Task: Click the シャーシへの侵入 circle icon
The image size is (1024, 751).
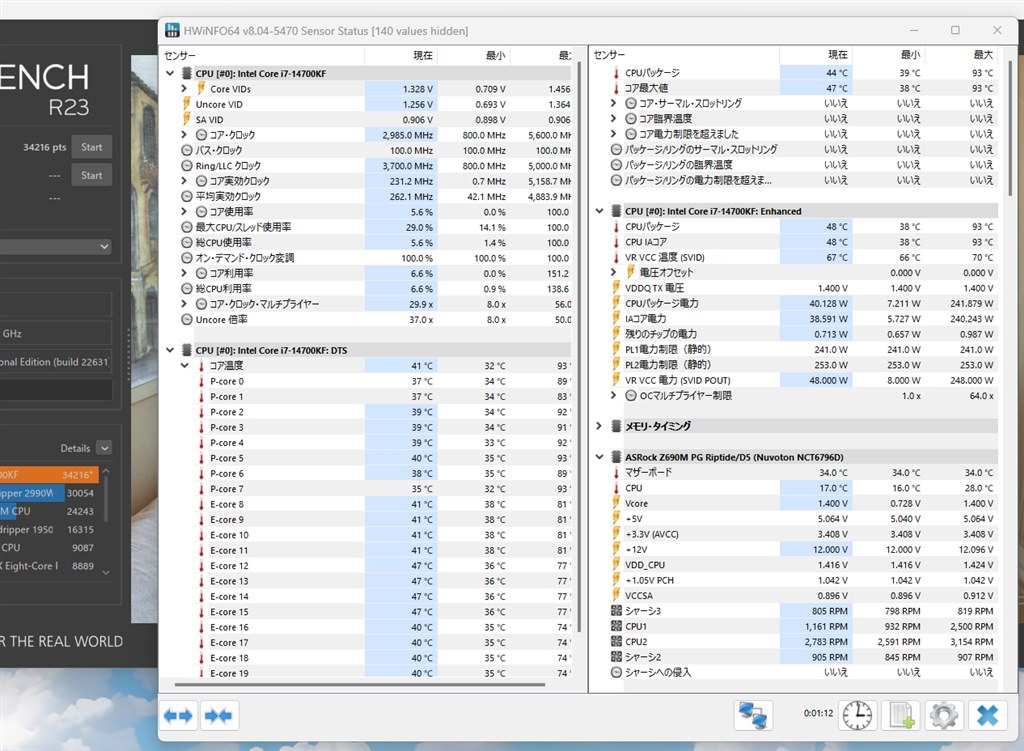Action: (x=616, y=672)
